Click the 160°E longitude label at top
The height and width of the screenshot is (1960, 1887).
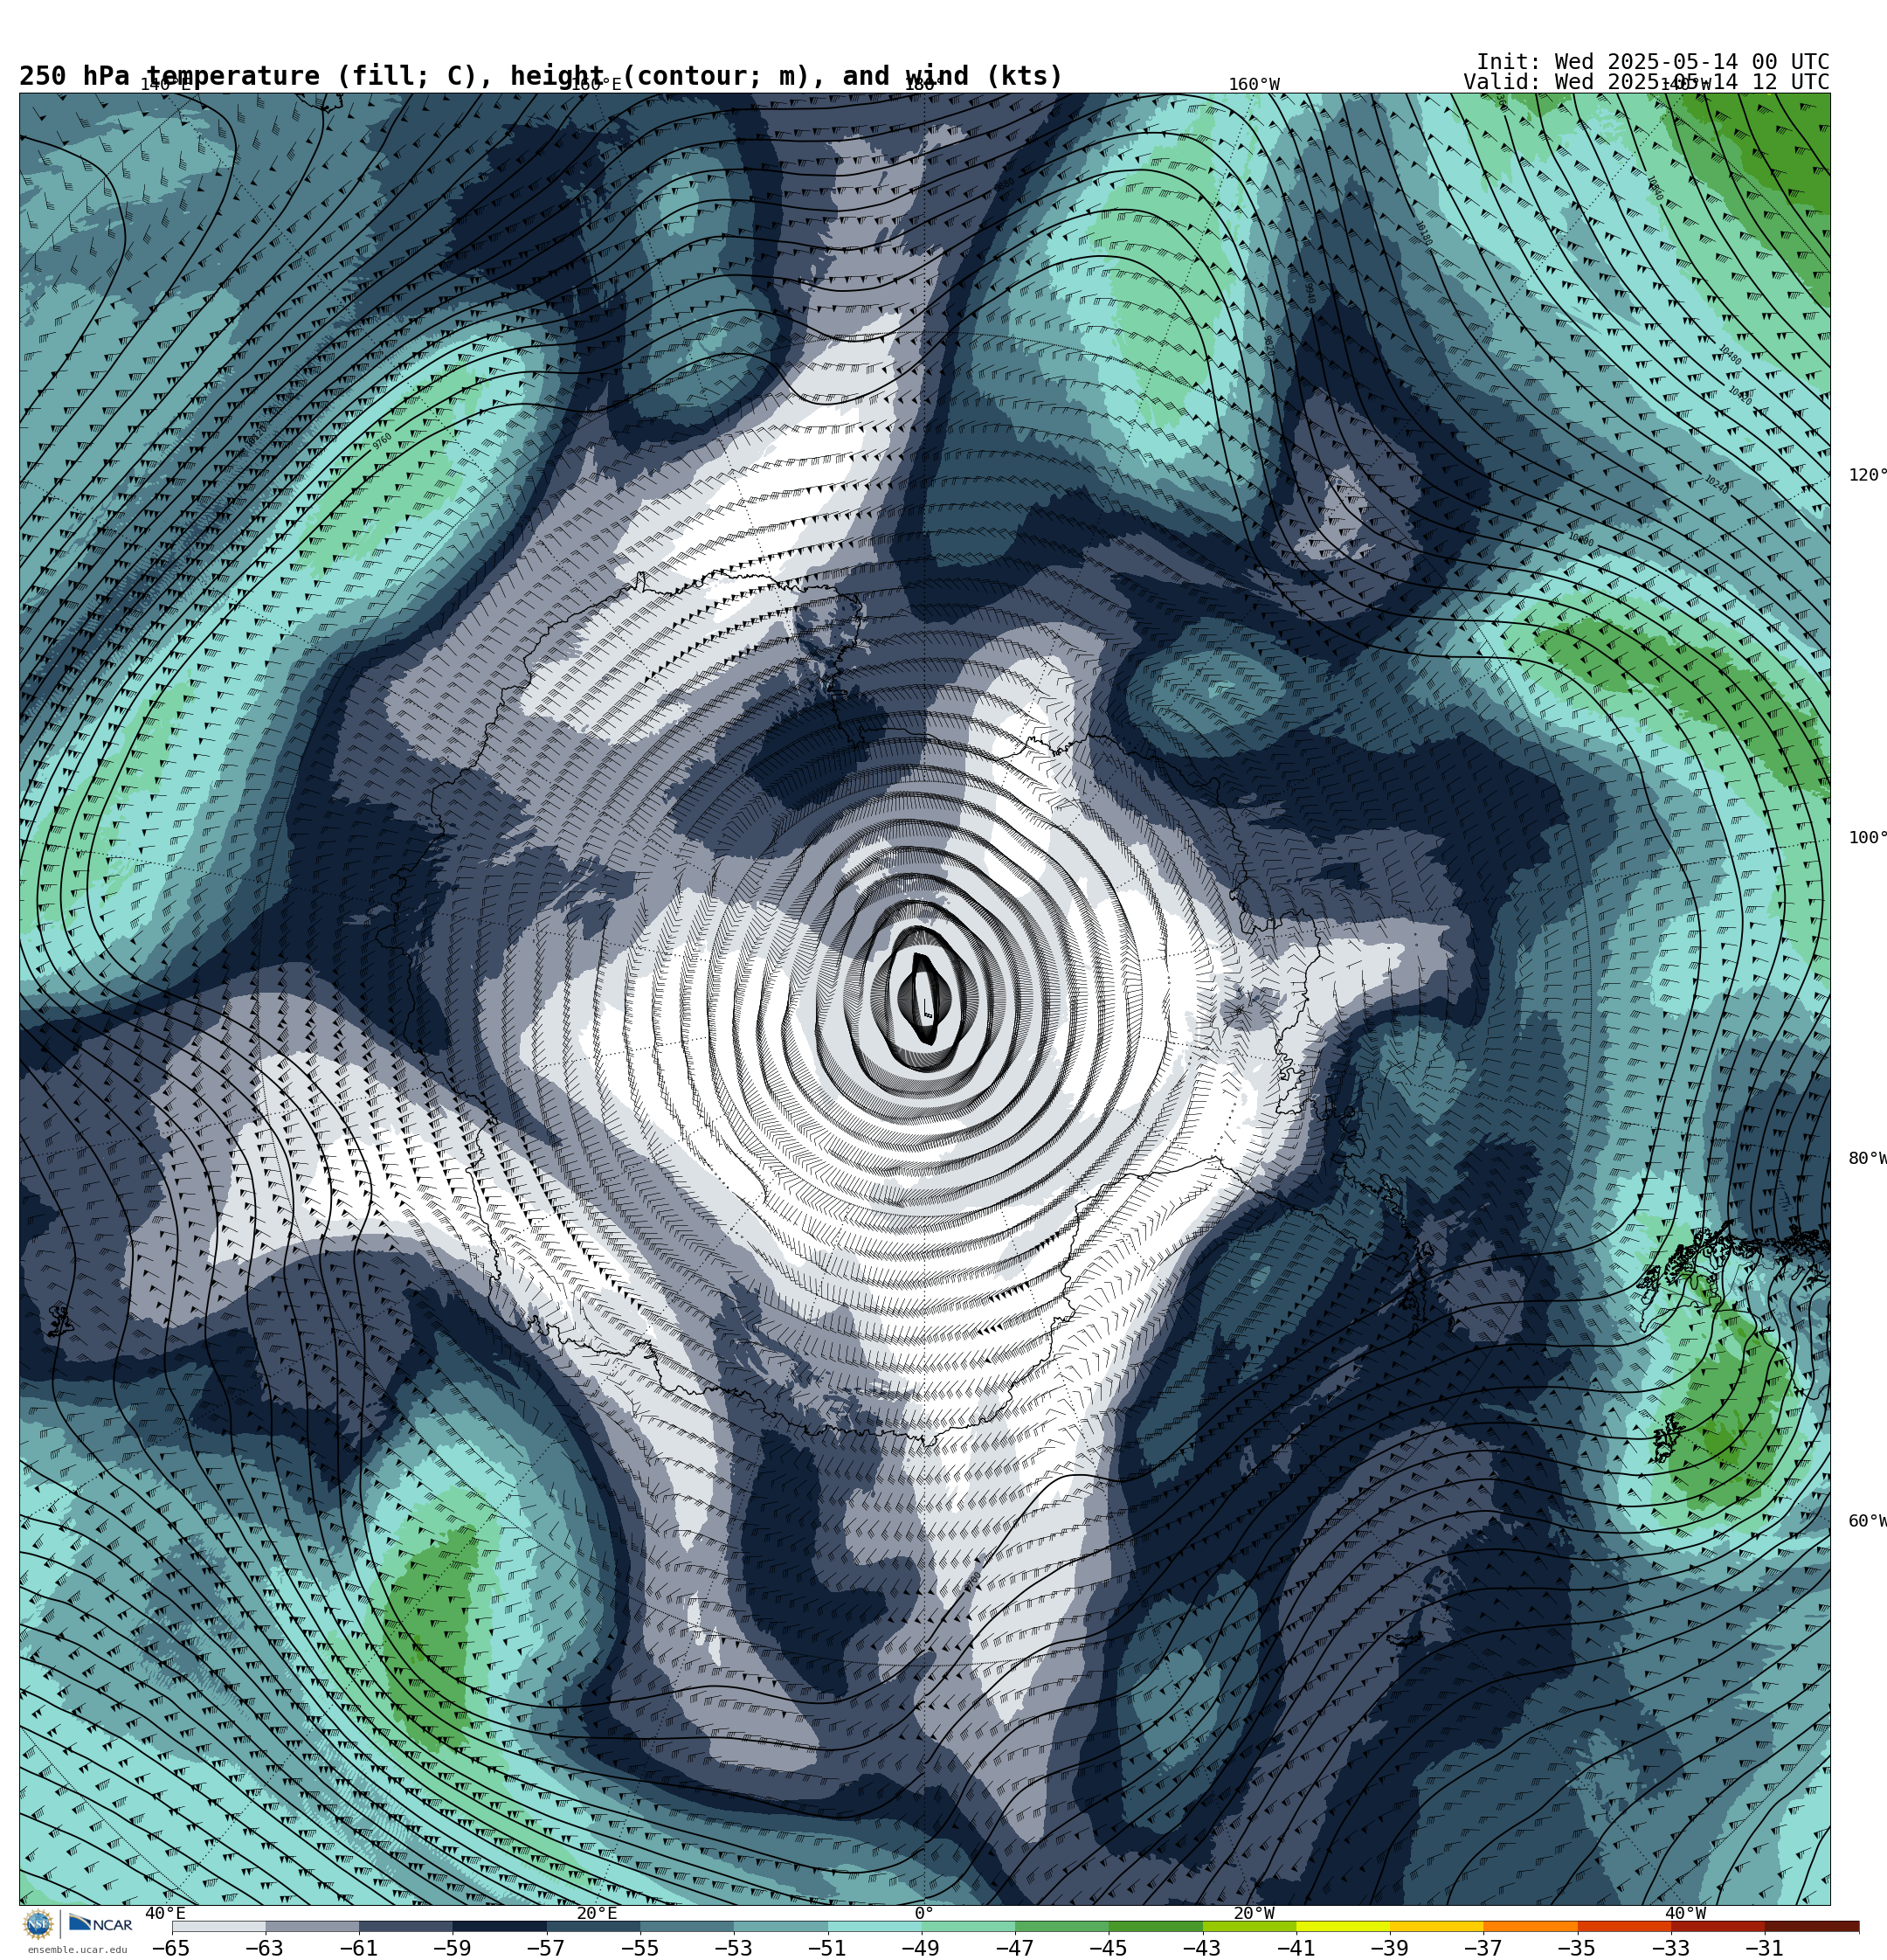(x=596, y=84)
